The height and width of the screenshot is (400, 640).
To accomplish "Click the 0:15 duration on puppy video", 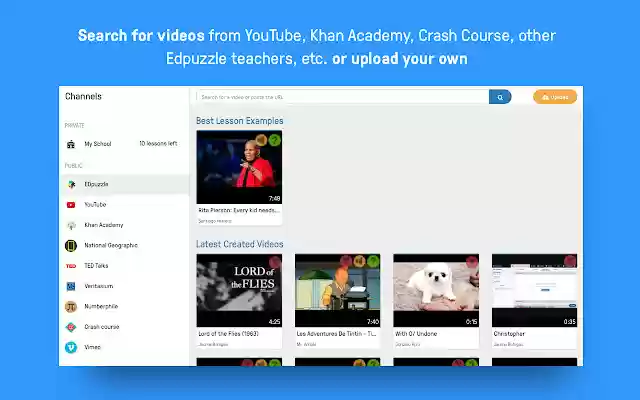I will pyautogui.click(x=471, y=322).
